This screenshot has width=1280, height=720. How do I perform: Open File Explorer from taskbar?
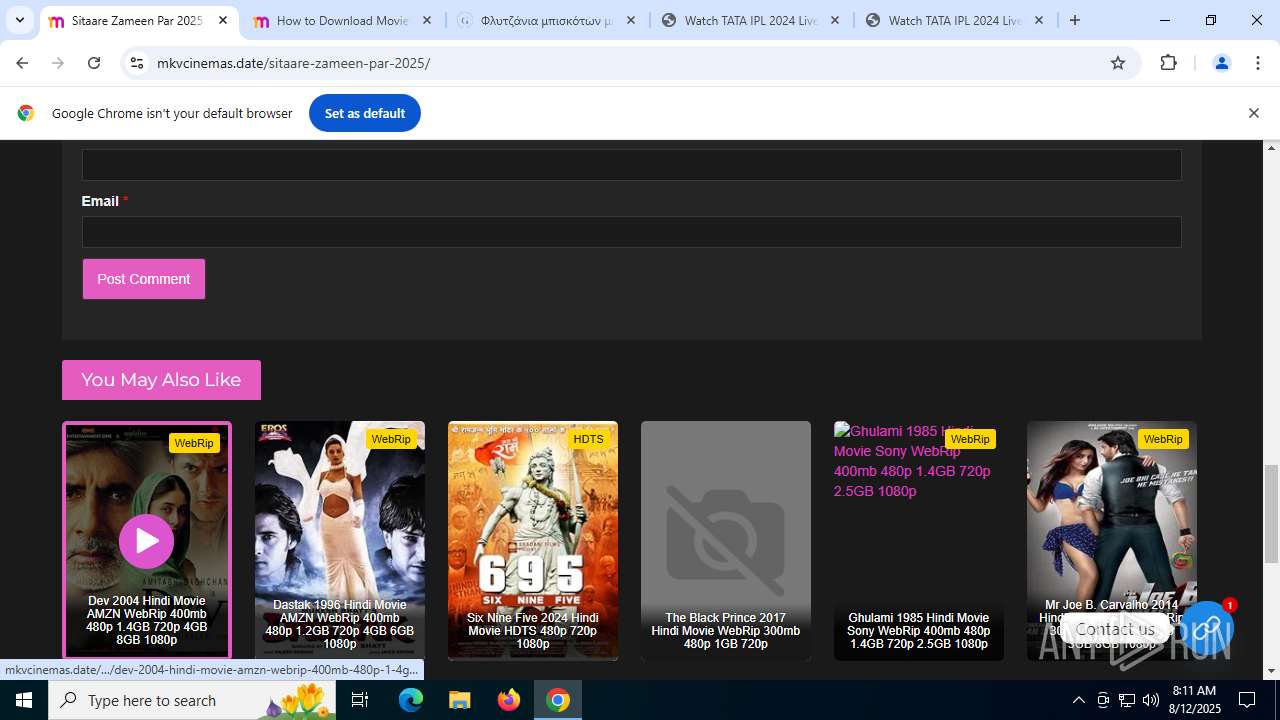[459, 700]
